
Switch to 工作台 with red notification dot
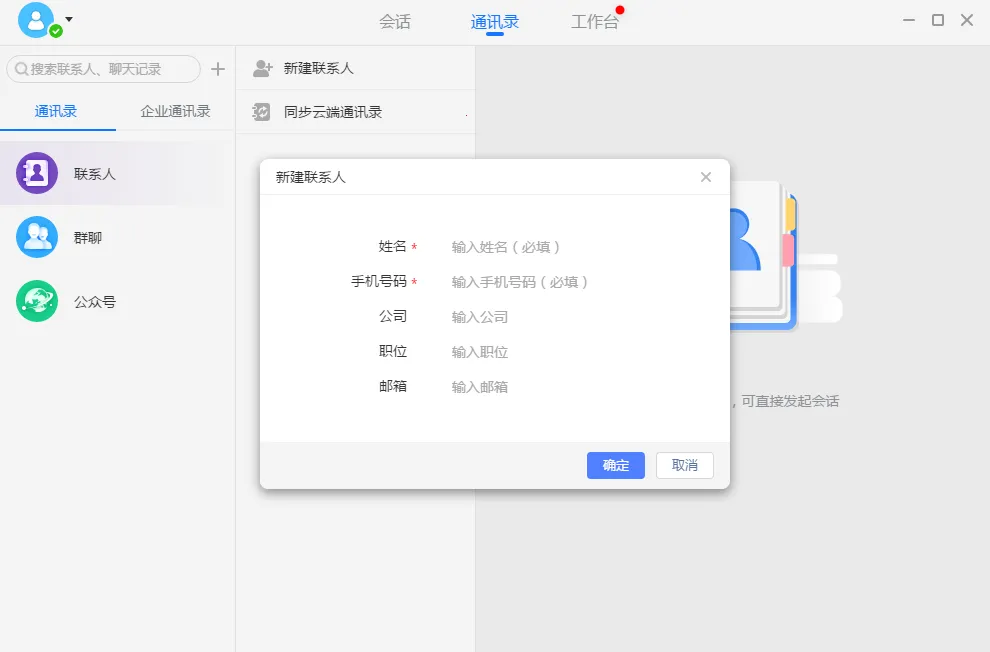click(x=596, y=20)
